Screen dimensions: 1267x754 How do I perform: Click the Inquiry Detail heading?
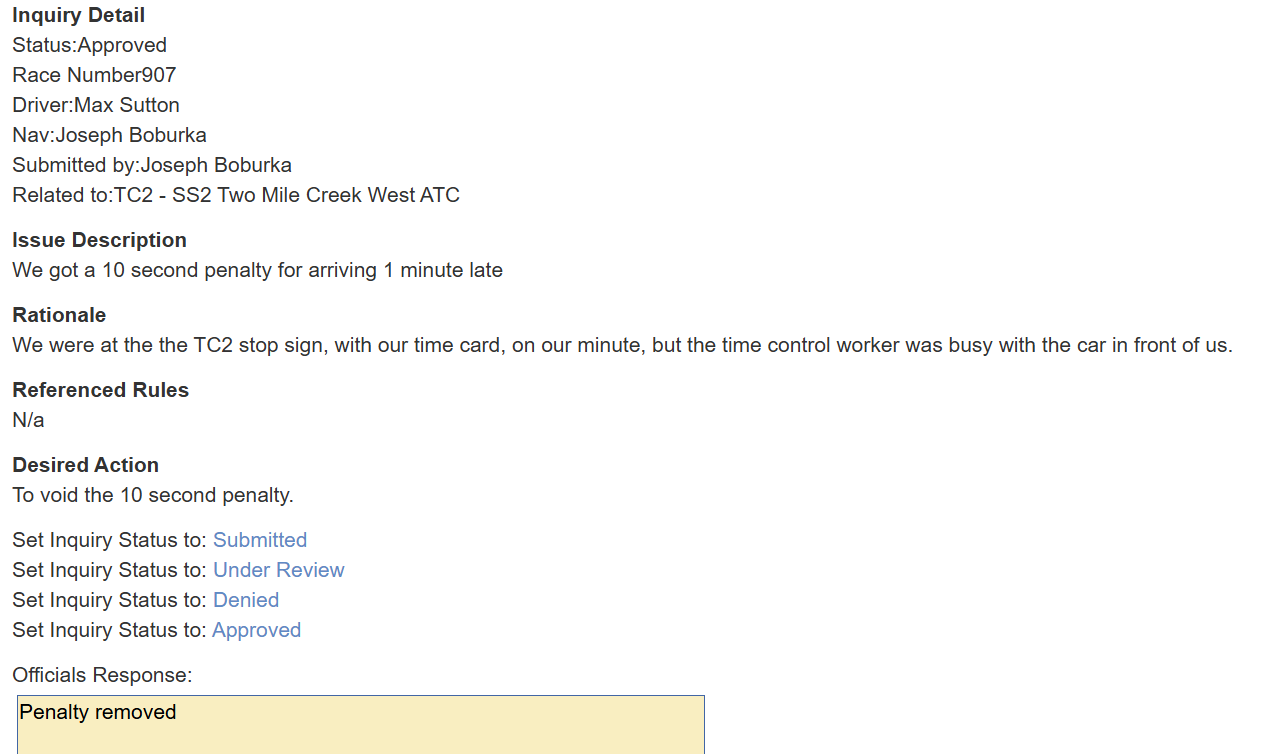tap(78, 15)
